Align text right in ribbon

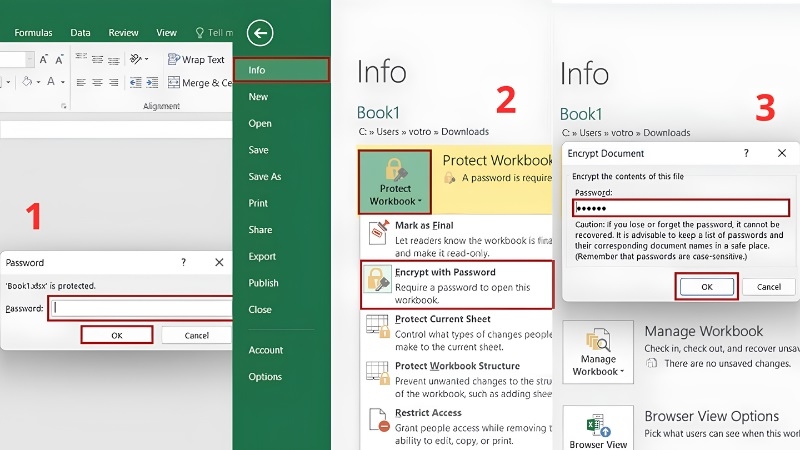pos(113,82)
